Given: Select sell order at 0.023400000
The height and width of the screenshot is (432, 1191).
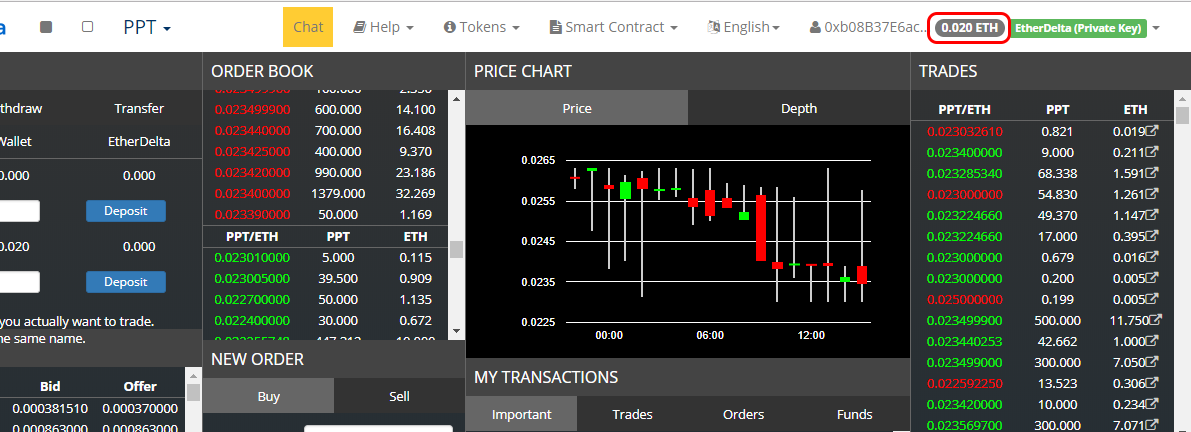Looking at the screenshot, I should point(326,194).
